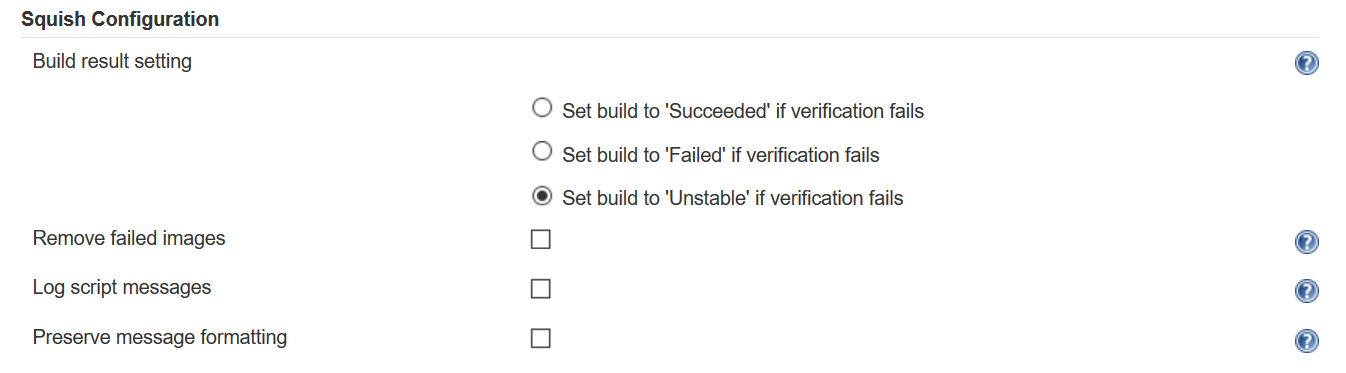Open help for Log script messages

click(1306, 291)
